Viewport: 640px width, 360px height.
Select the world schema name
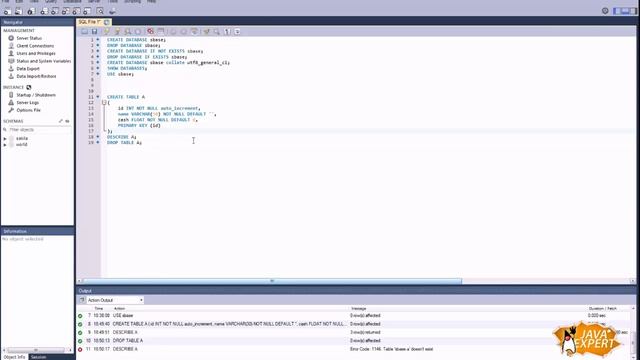[22, 144]
